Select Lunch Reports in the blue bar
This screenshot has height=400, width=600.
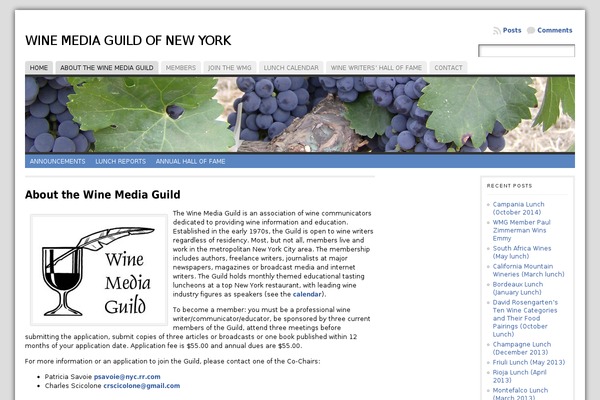pos(121,161)
